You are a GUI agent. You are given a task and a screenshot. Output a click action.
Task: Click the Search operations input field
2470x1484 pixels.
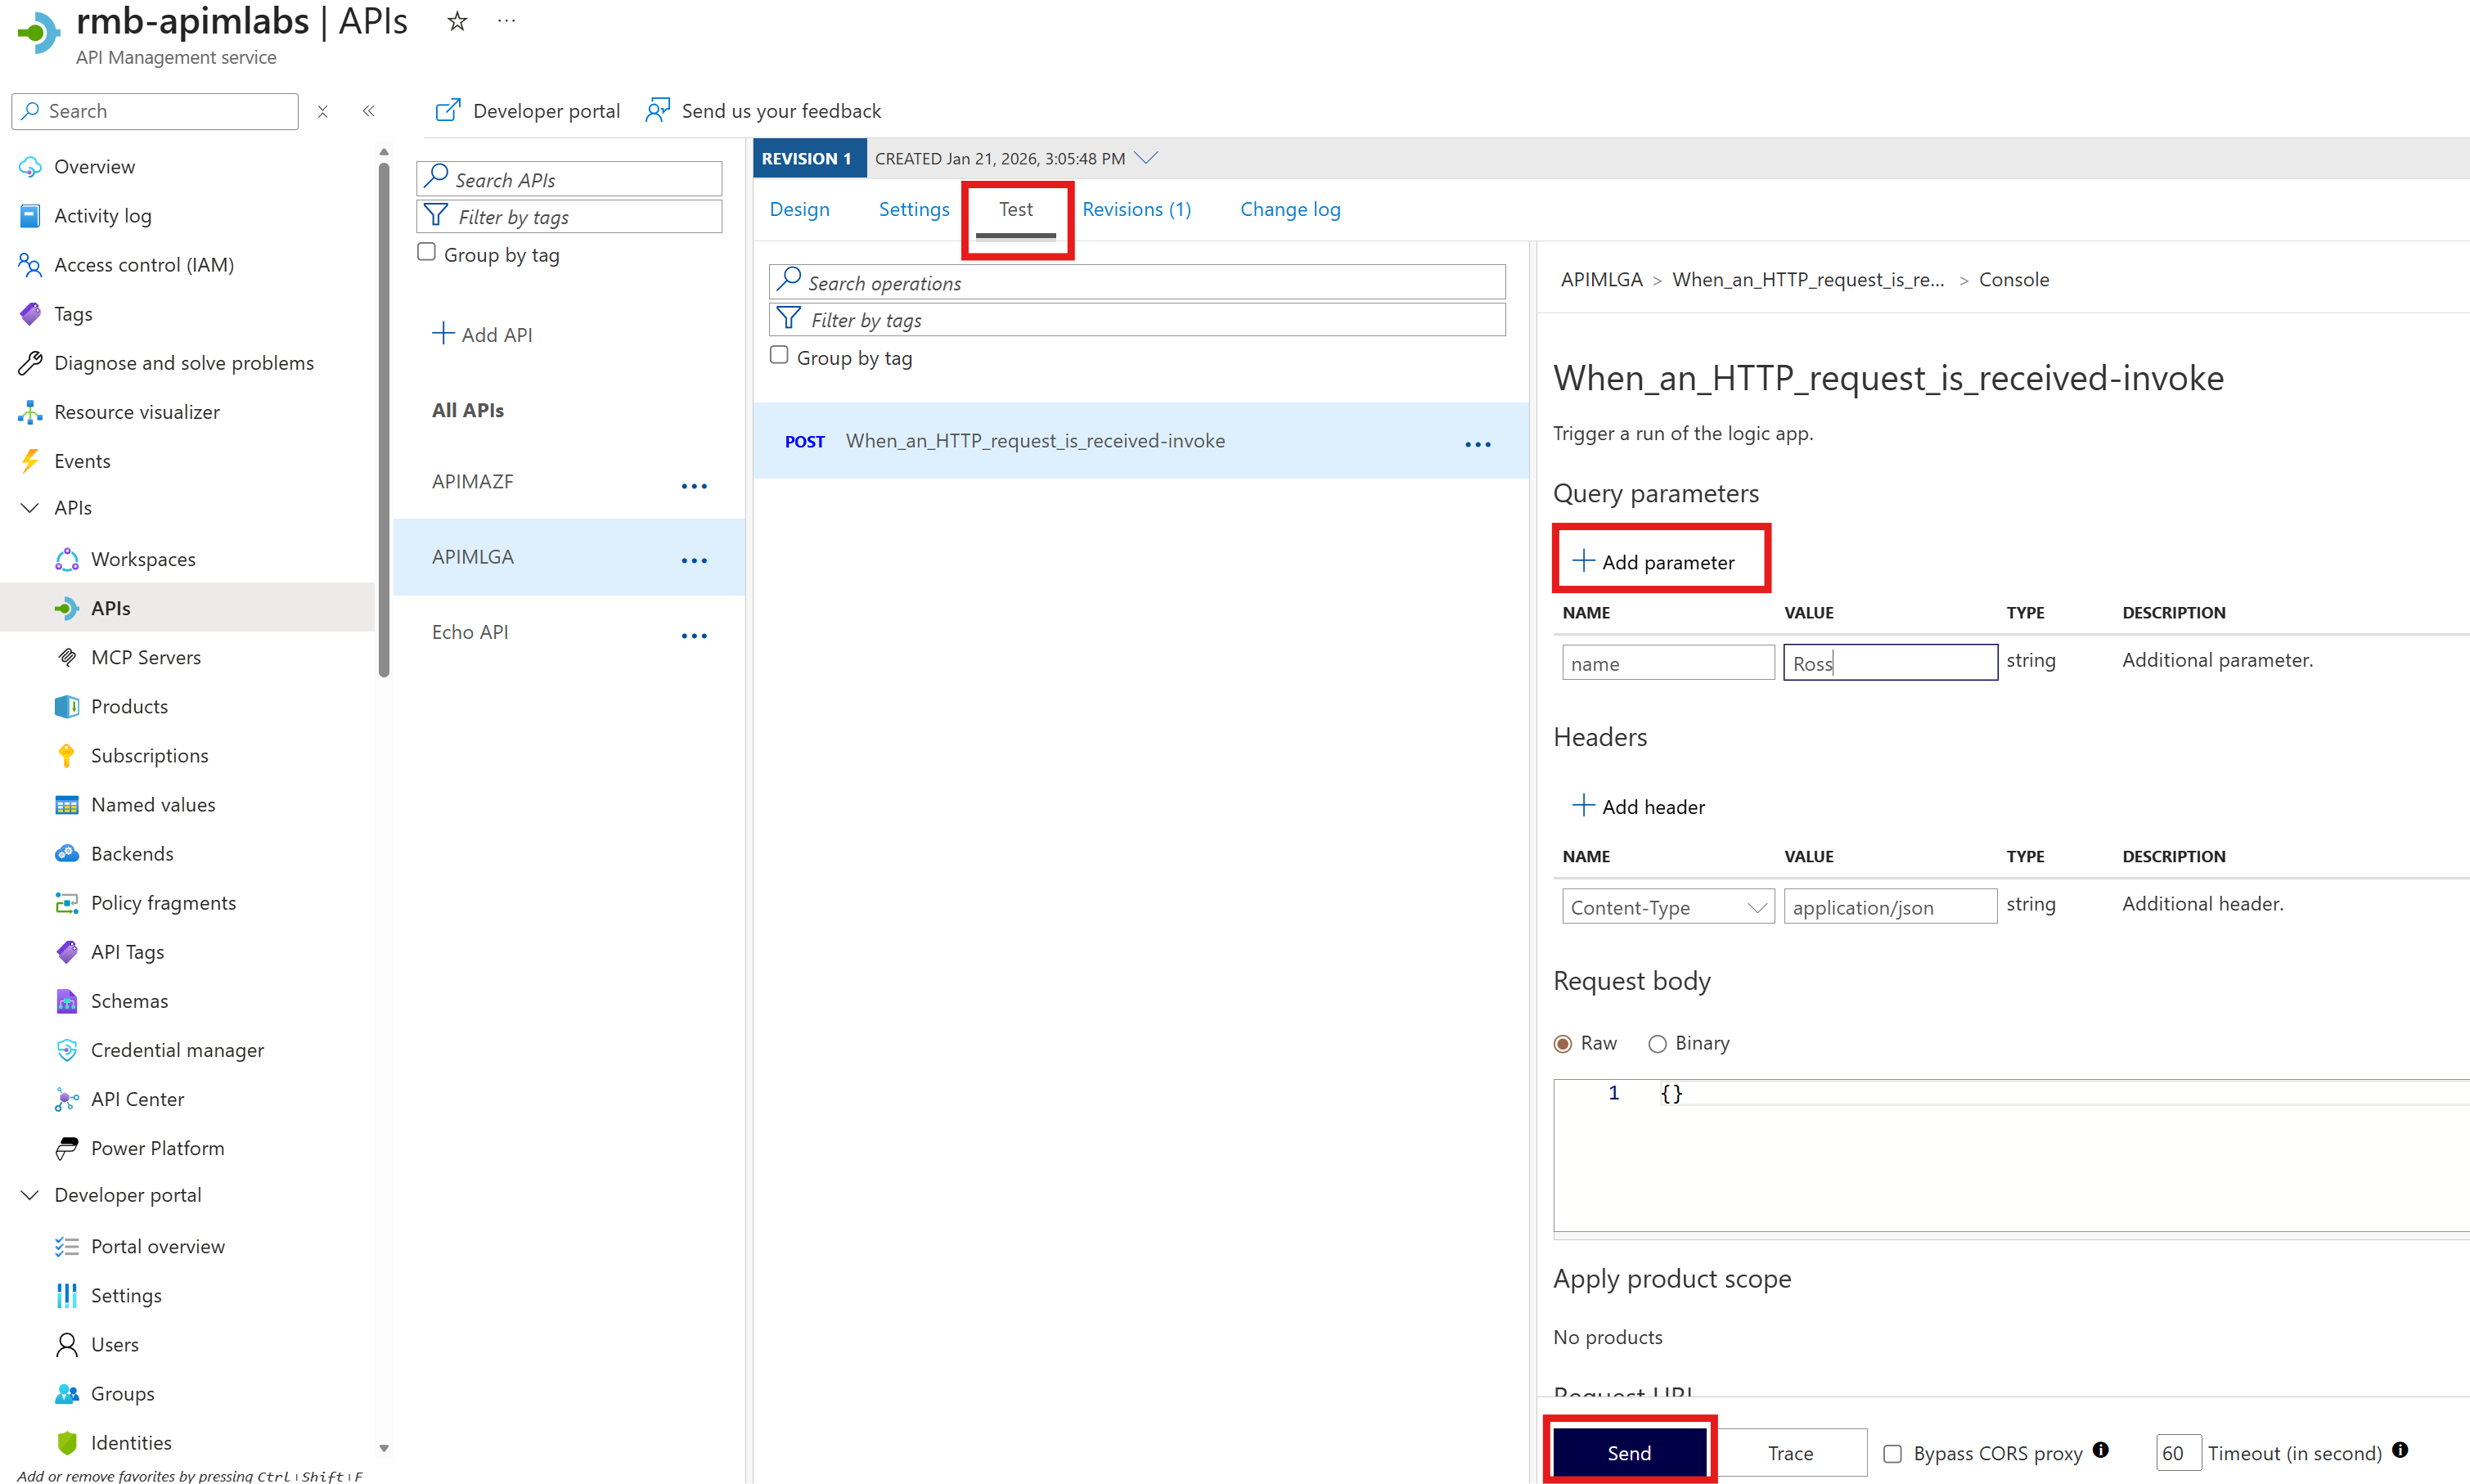pyautogui.click(x=1138, y=283)
